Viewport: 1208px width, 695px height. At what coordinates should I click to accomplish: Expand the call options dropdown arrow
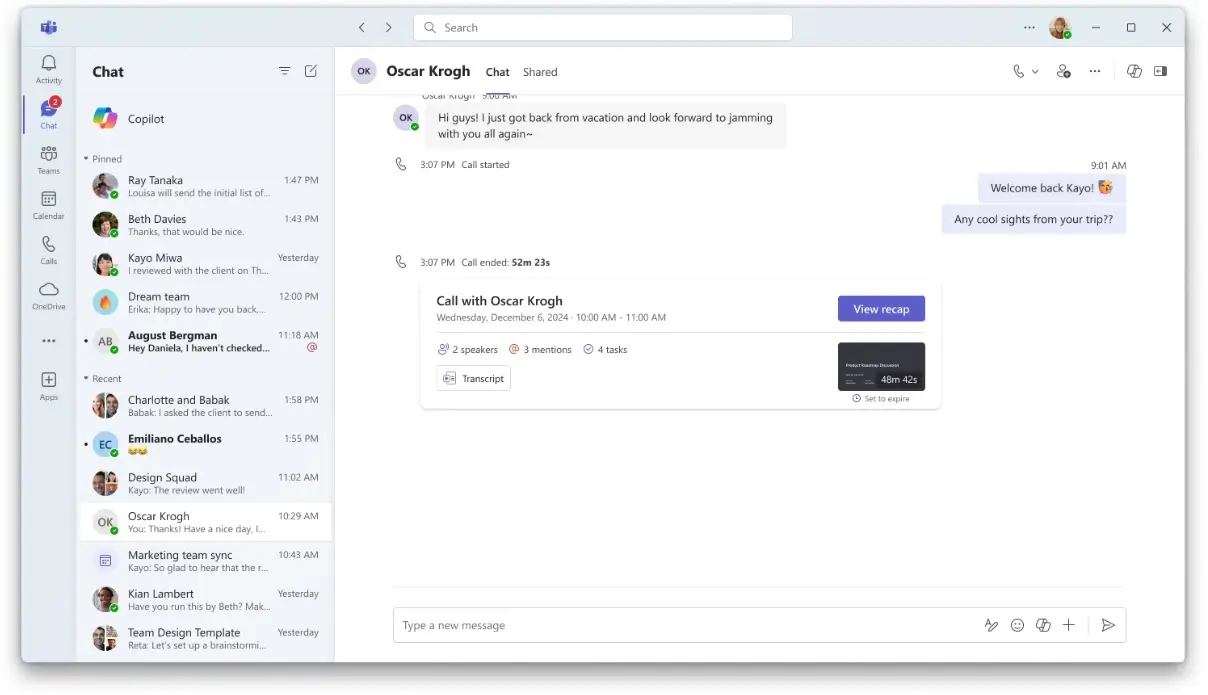[1035, 72]
